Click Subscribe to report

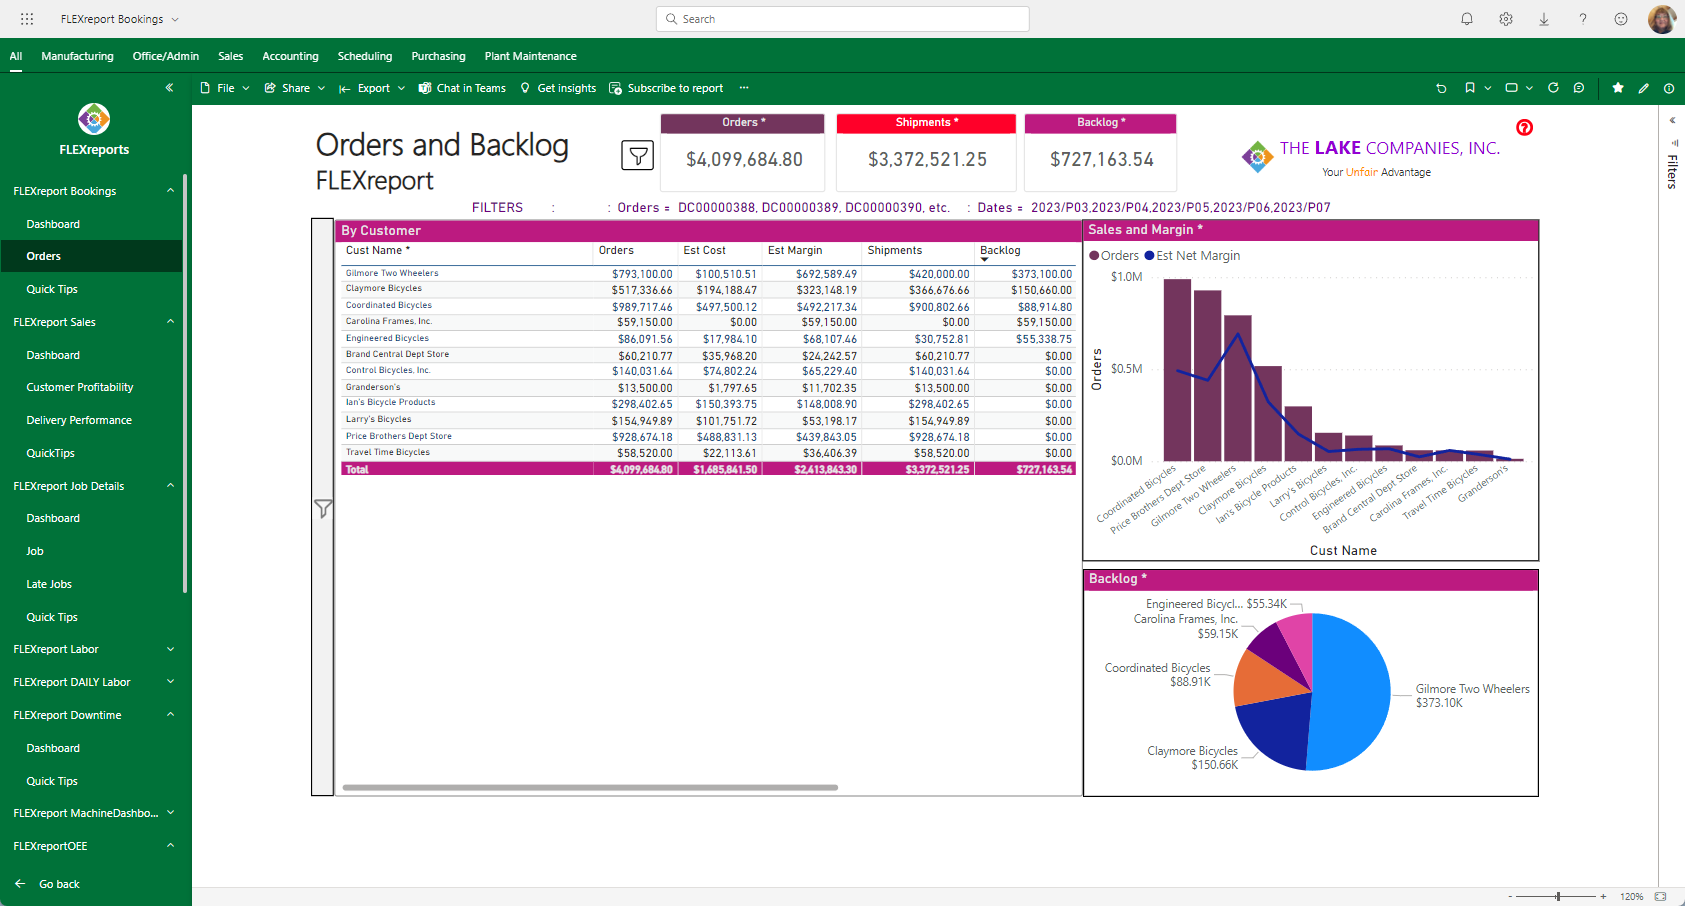point(666,88)
